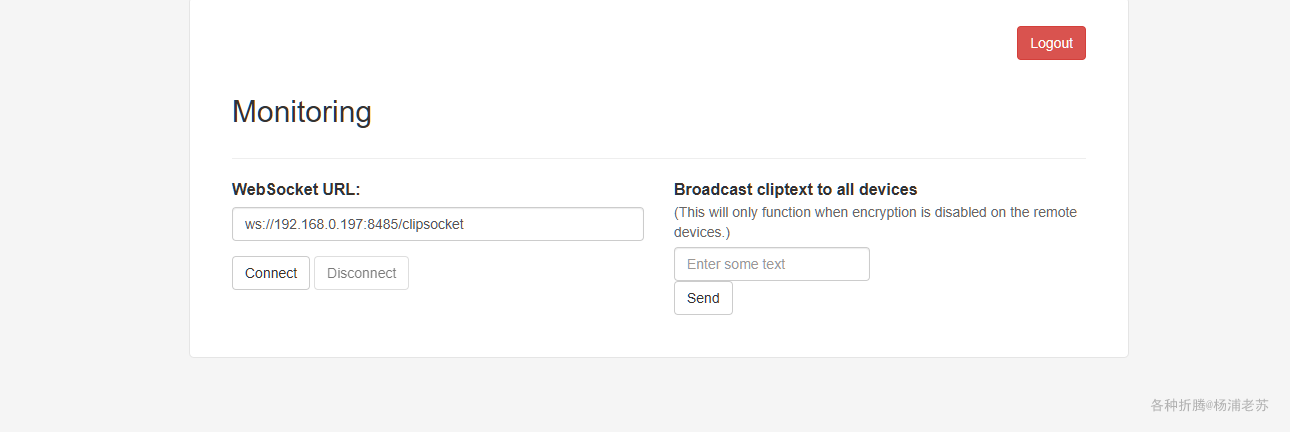
Task: Activate the broadcast cliptext input placeholder
Action: (772, 264)
